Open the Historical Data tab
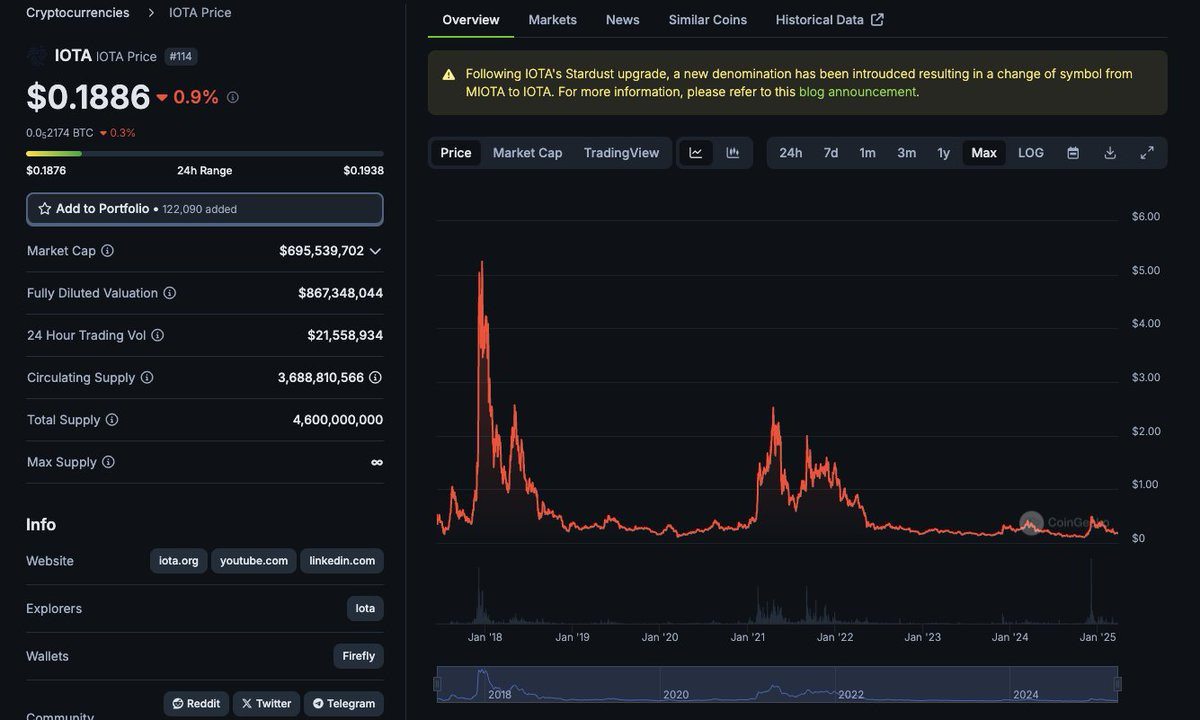 830,20
